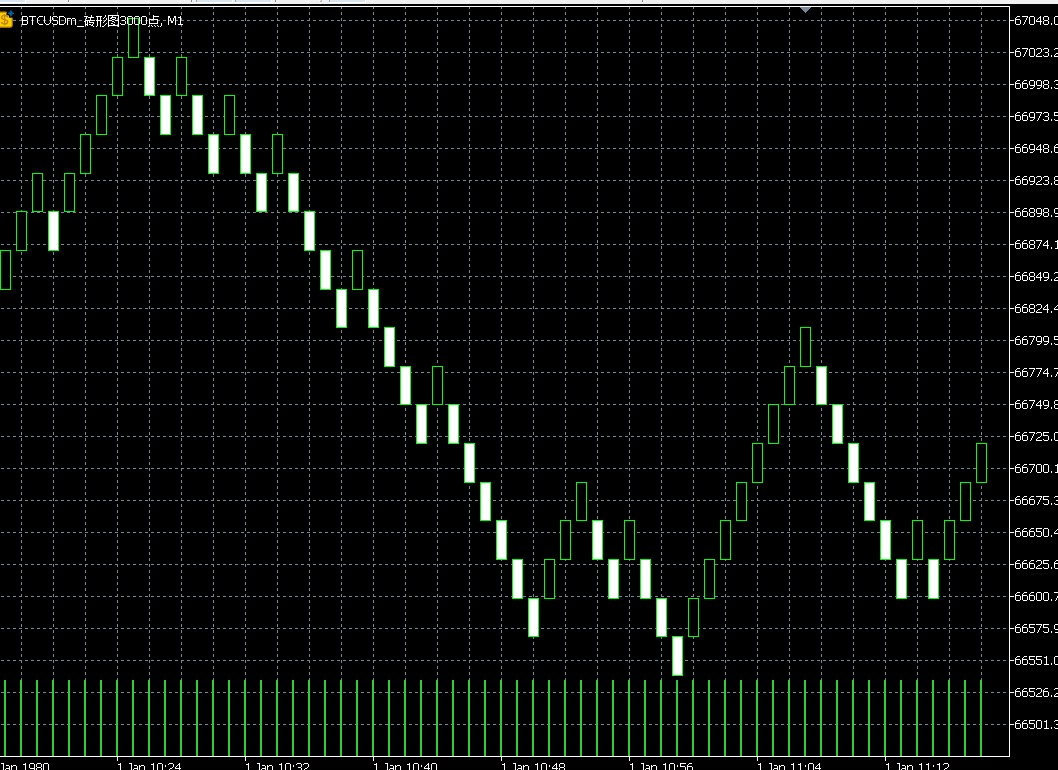Click the top brick of the second peak
Viewport: 1058px width, 770px height.
tap(805, 347)
